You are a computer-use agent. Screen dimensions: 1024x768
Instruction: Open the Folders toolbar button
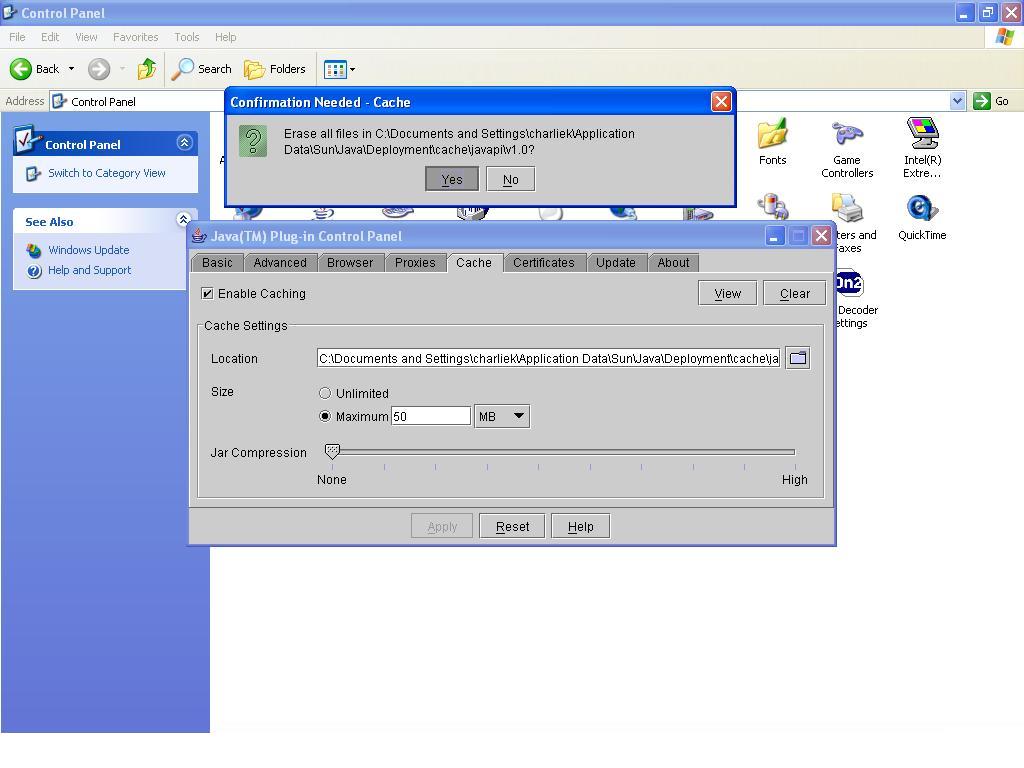coord(275,69)
